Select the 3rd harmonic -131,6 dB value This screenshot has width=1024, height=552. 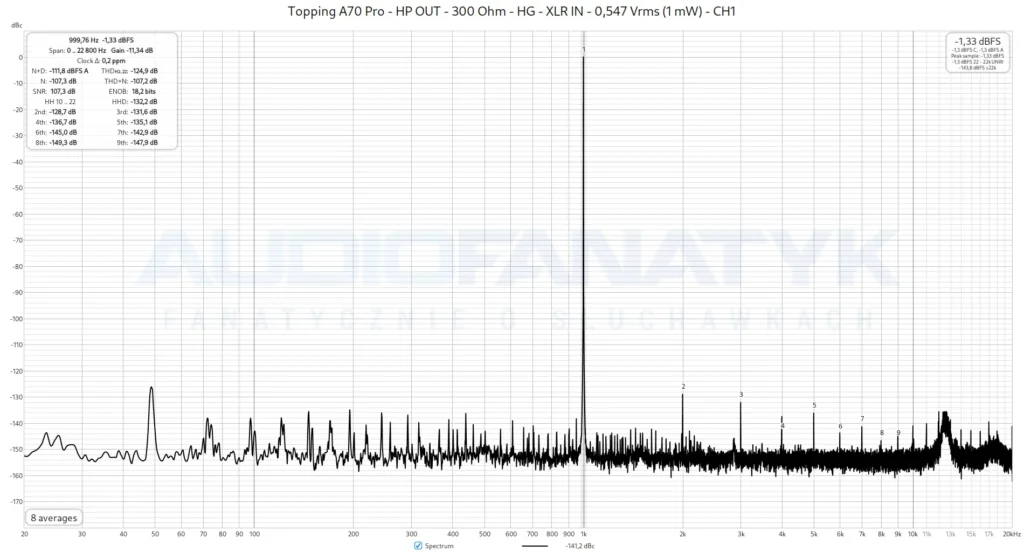pos(144,112)
